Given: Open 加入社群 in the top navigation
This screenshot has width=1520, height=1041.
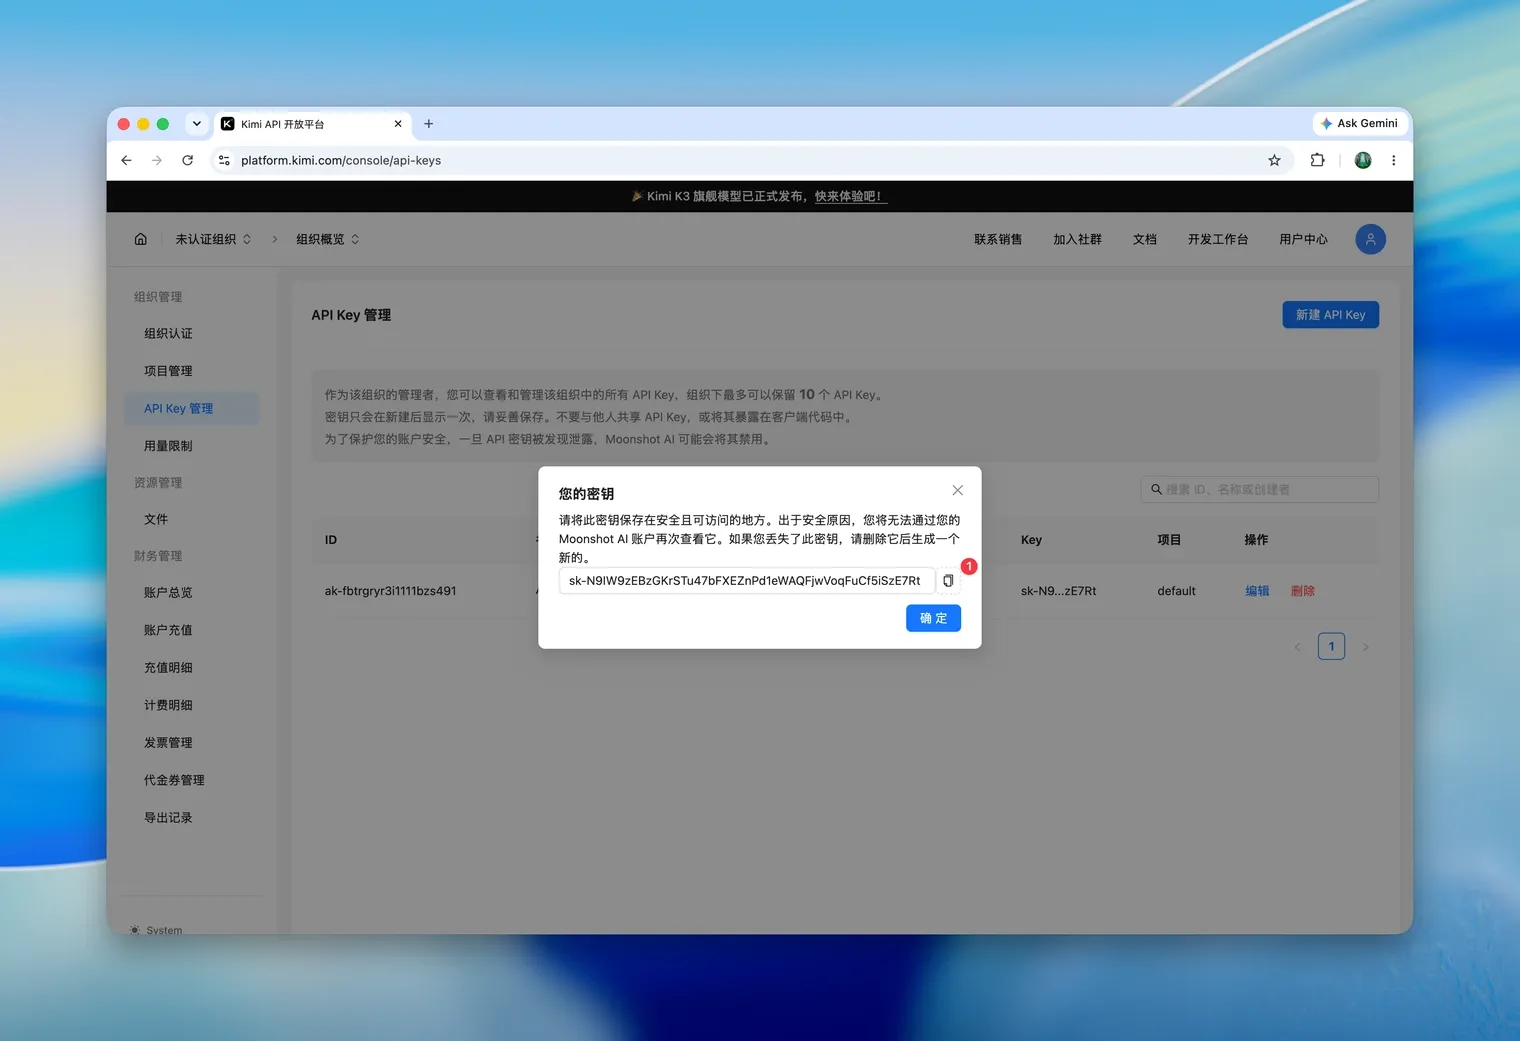Looking at the screenshot, I should (1077, 239).
